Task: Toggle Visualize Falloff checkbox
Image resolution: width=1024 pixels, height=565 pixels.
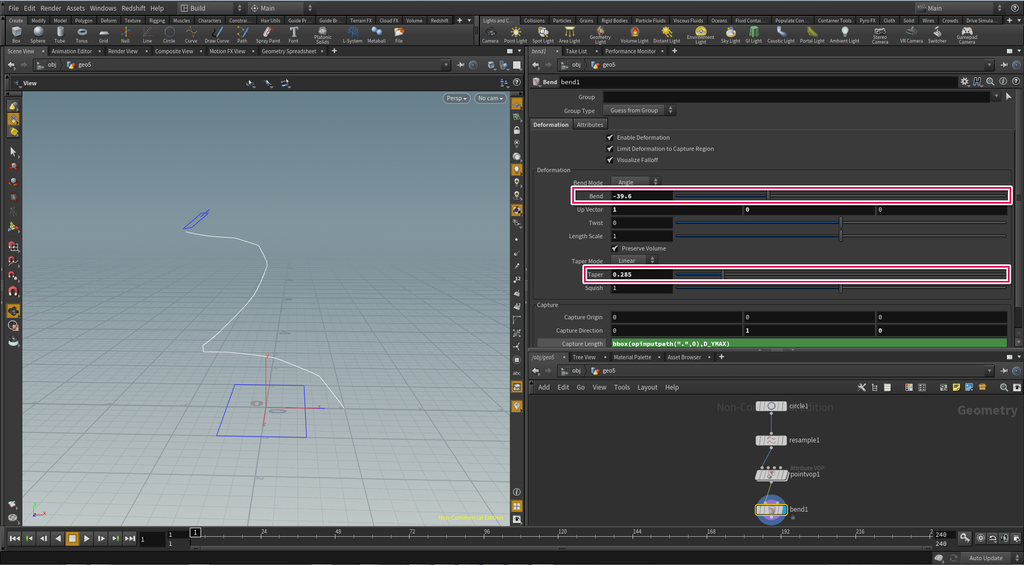Action: [610, 160]
